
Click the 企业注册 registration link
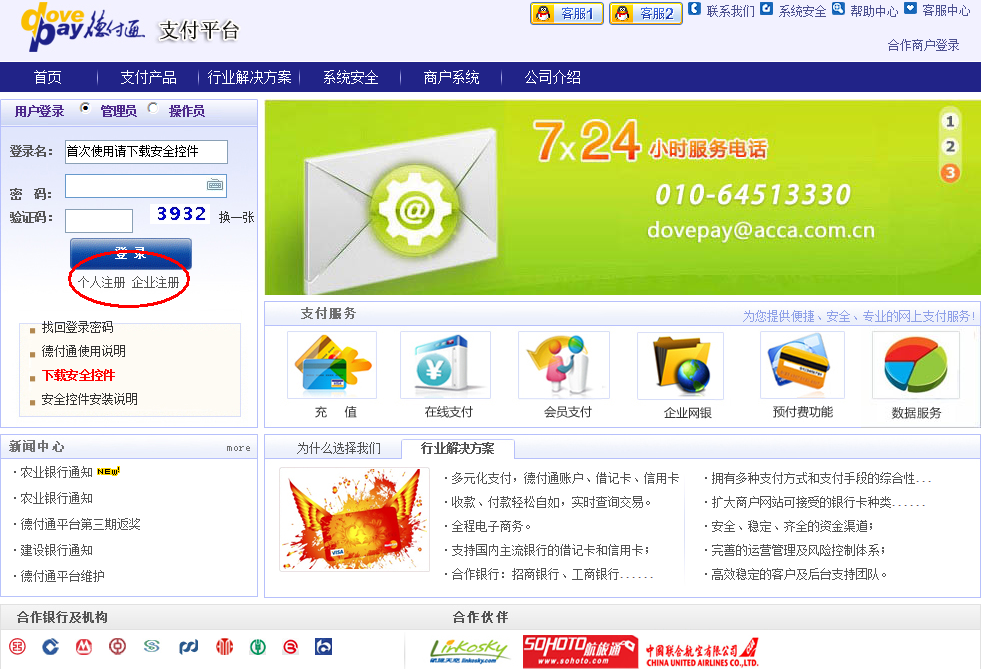click(156, 283)
